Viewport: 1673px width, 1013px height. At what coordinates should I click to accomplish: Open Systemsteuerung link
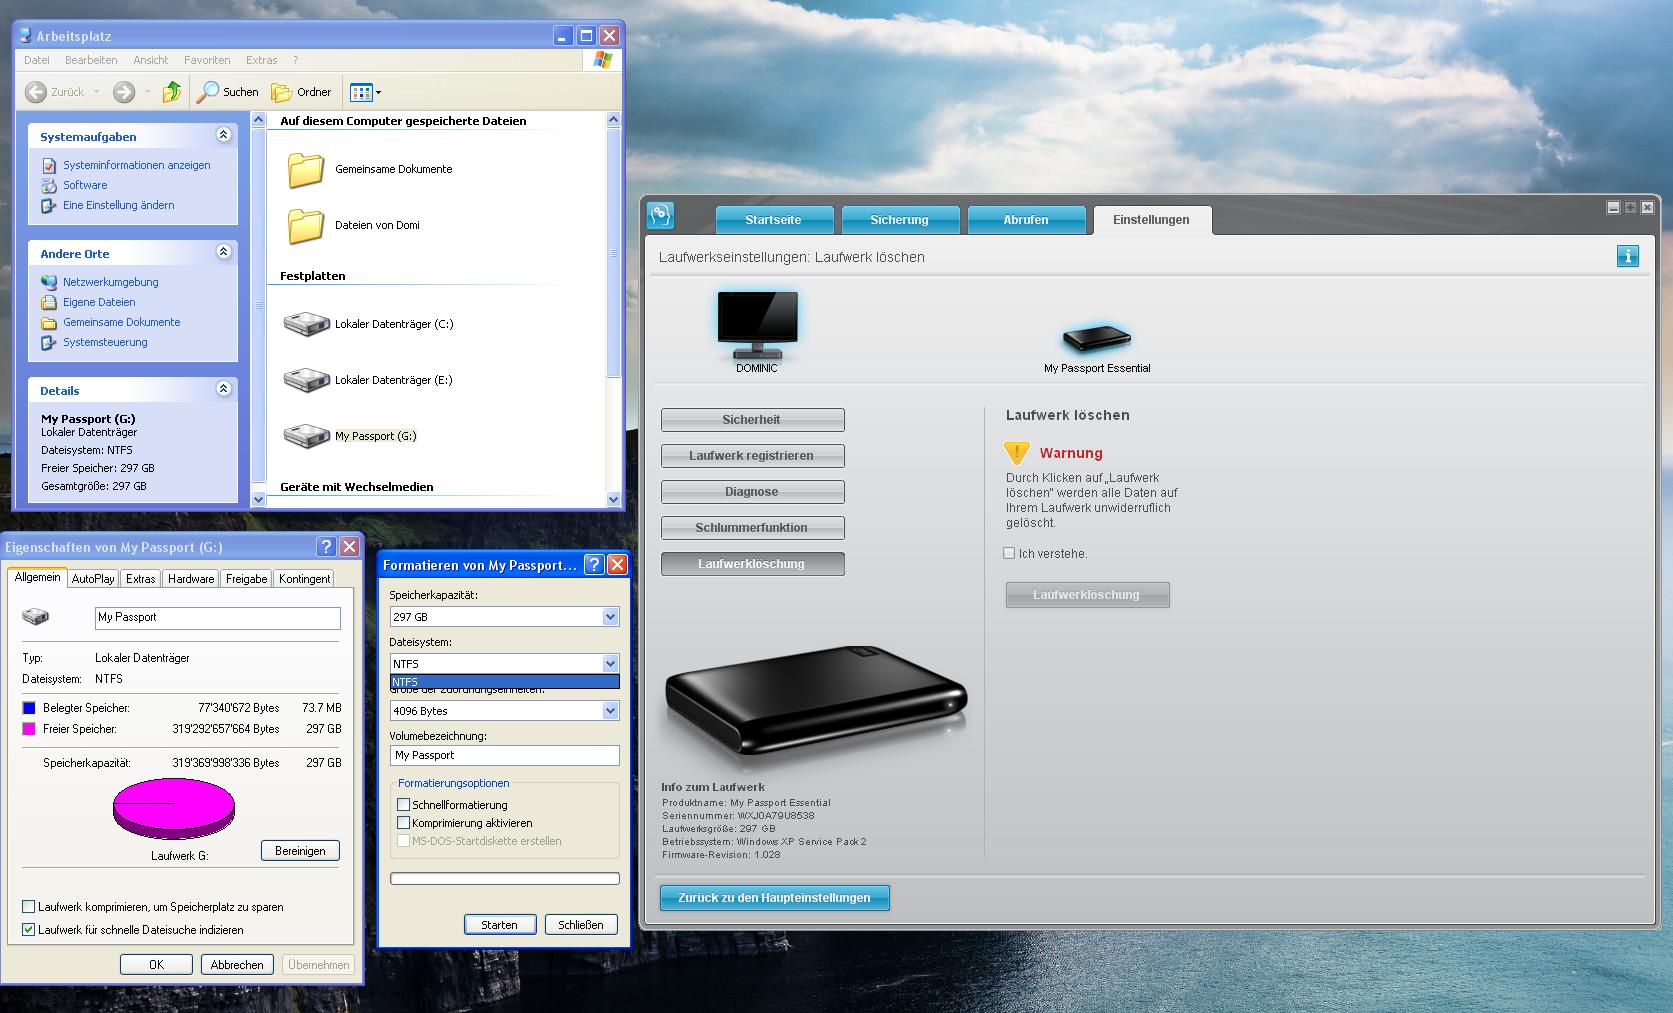(105, 342)
